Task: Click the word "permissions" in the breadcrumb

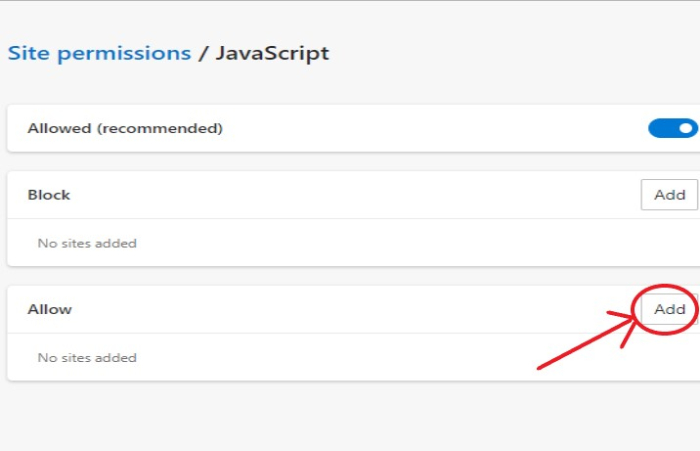Action: pyautogui.click(x=123, y=53)
